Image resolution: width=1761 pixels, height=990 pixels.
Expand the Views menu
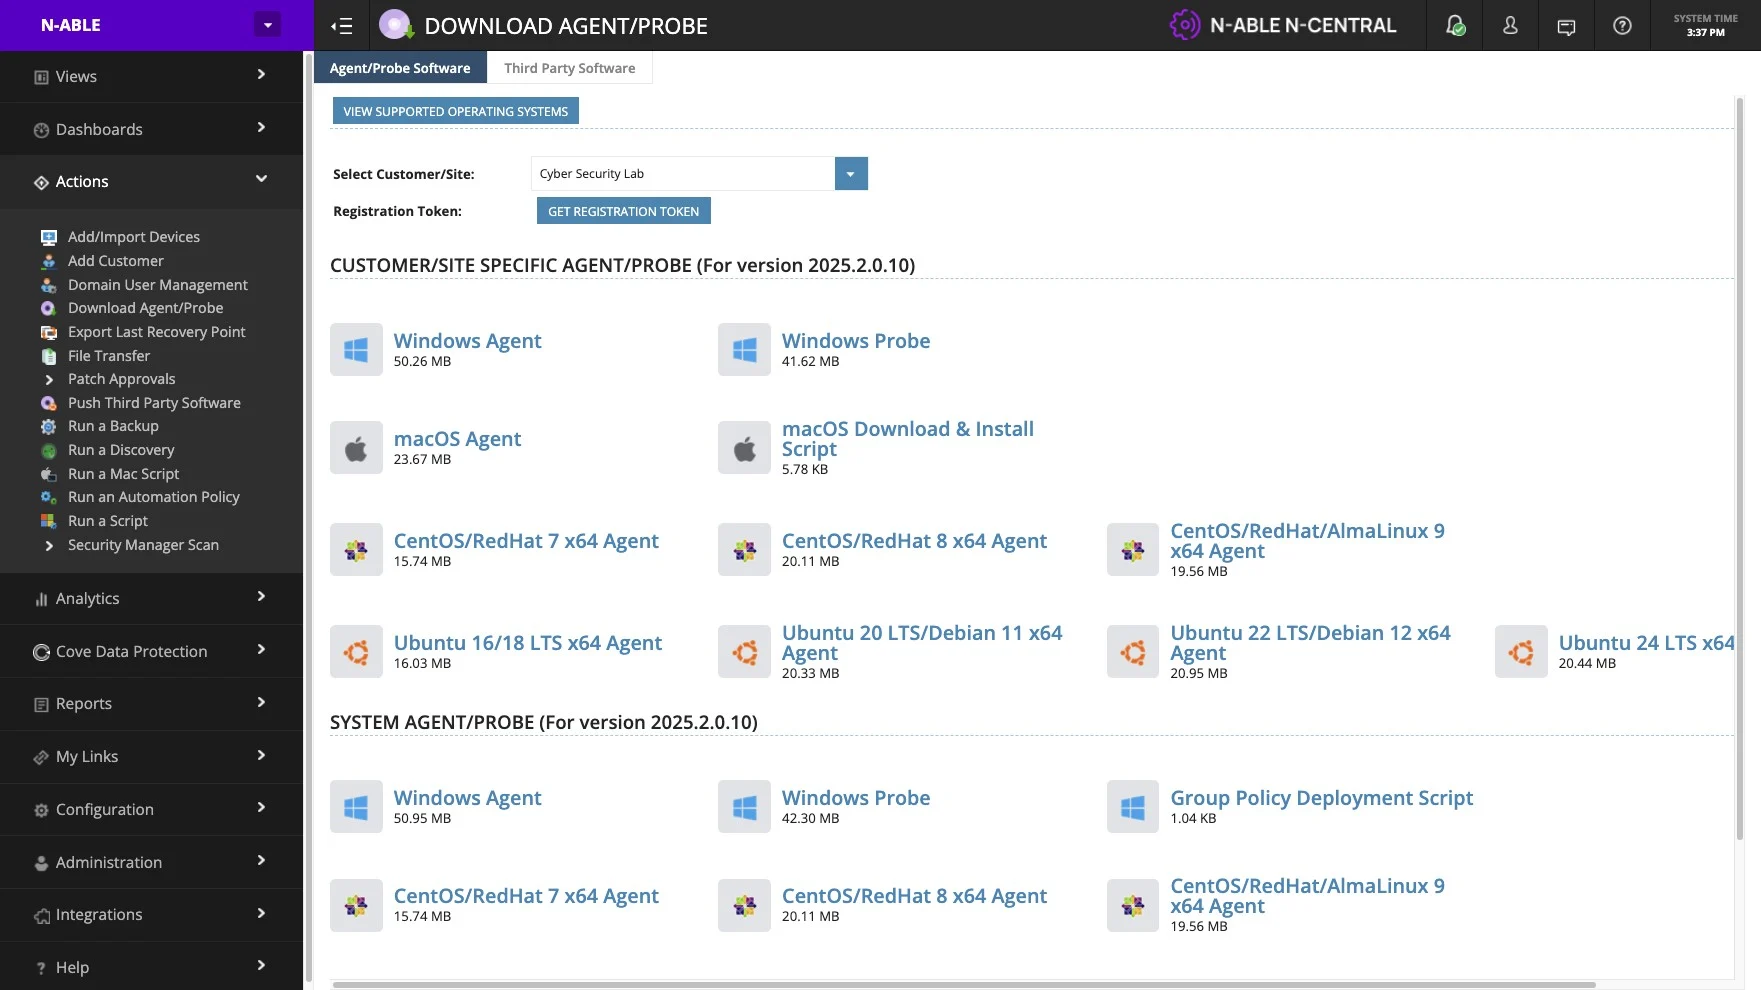tap(151, 76)
